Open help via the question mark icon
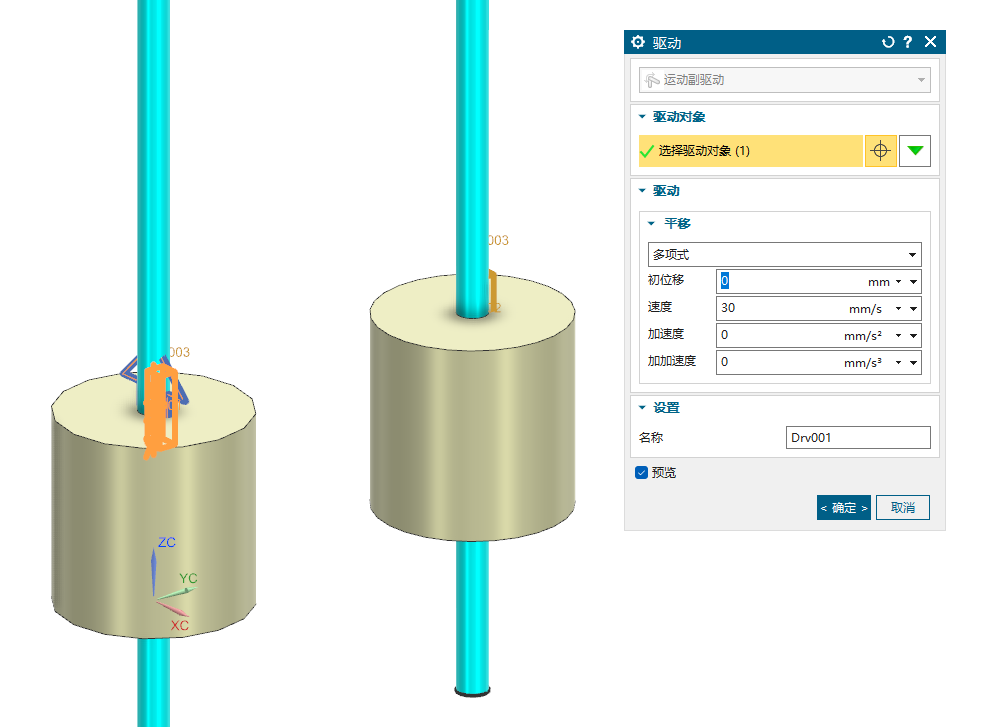Viewport: 988px width, 727px height. click(x=908, y=42)
